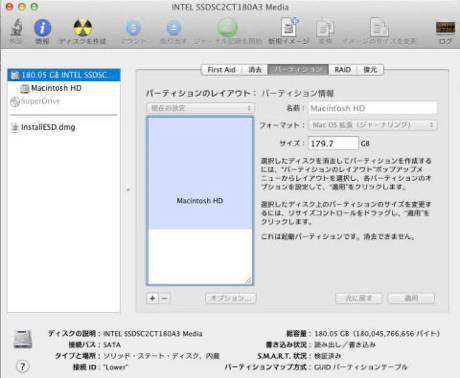Image resolution: width=460 pixels, height=378 pixels.
Task: Click the Verify microscope toolbar icon
Action: (x=16, y=28)
